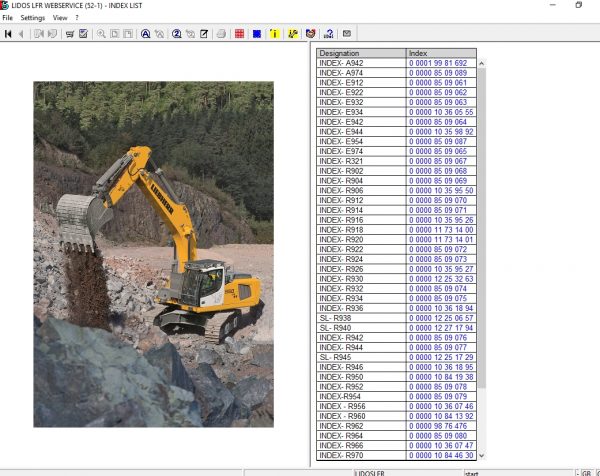The height and width of the screenshot is (476, 600).
Task: Click the yellow information icon
Action: pos(274,34)
